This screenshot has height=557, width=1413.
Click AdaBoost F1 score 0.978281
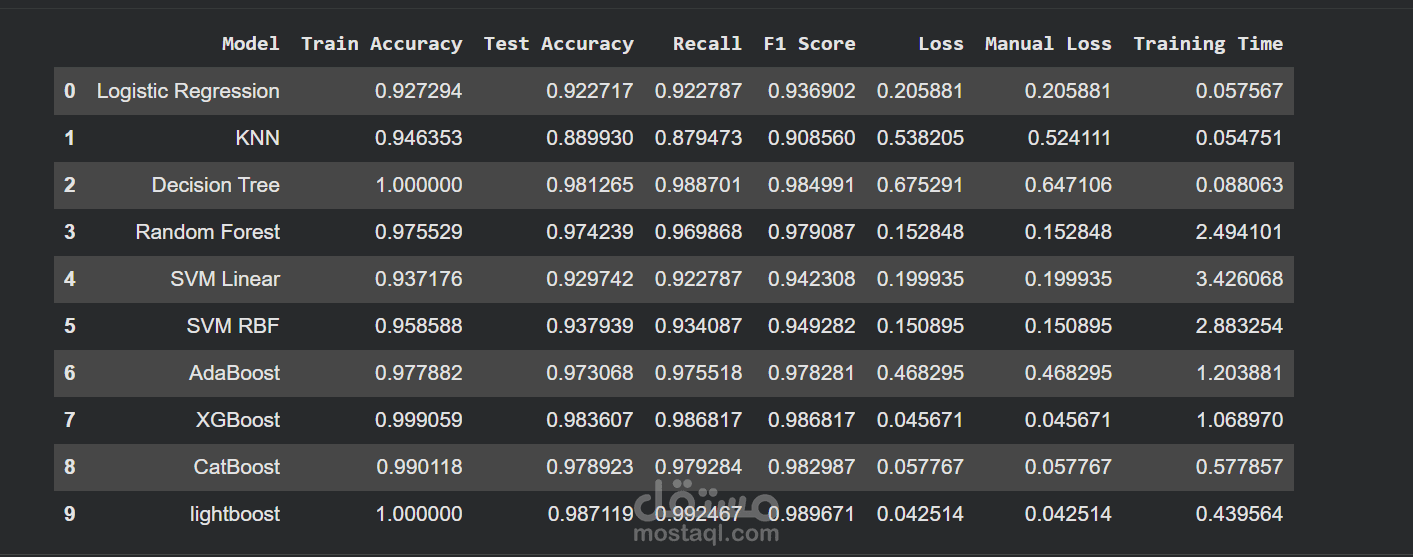(812, 373)
